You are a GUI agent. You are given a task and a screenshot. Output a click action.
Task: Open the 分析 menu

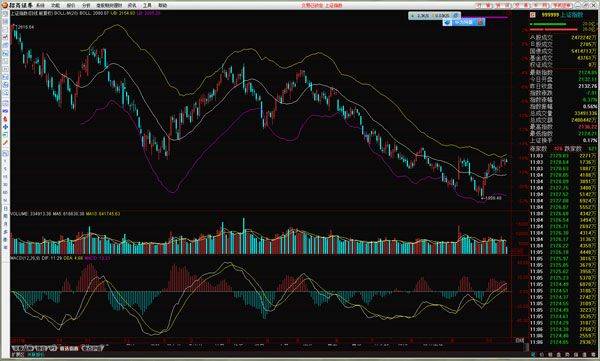tap(86, 5)
